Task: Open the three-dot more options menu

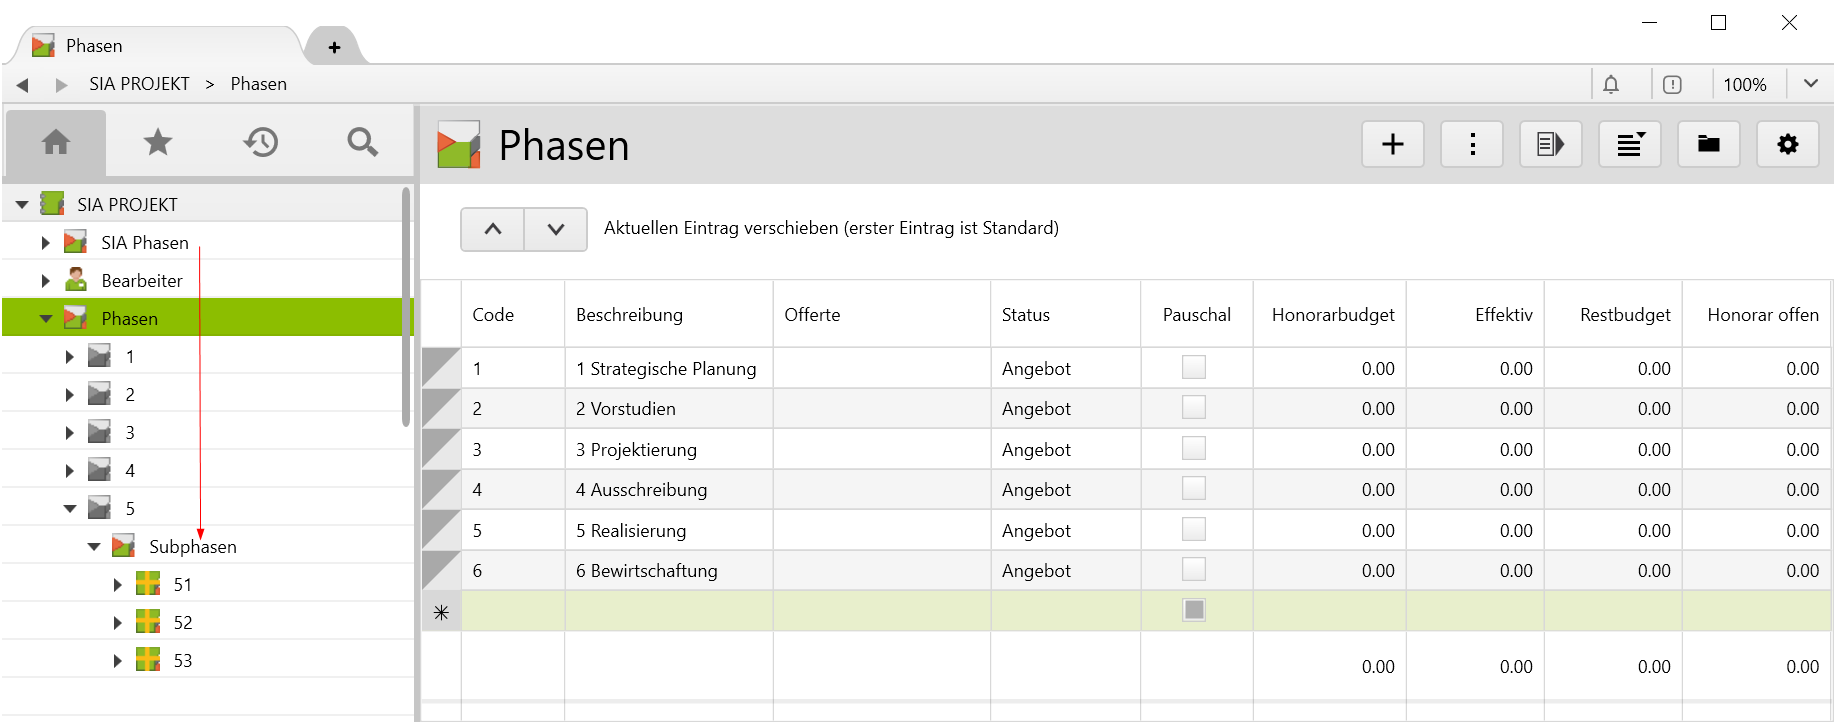Action: pos(1471,145)
